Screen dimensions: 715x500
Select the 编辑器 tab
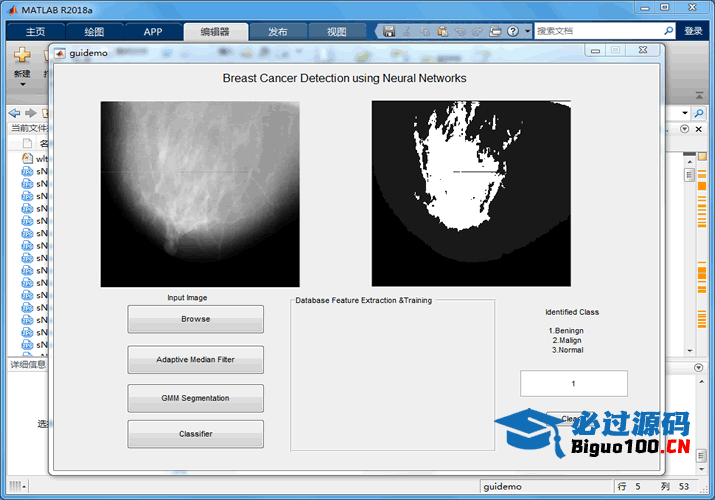pos(215,31)
